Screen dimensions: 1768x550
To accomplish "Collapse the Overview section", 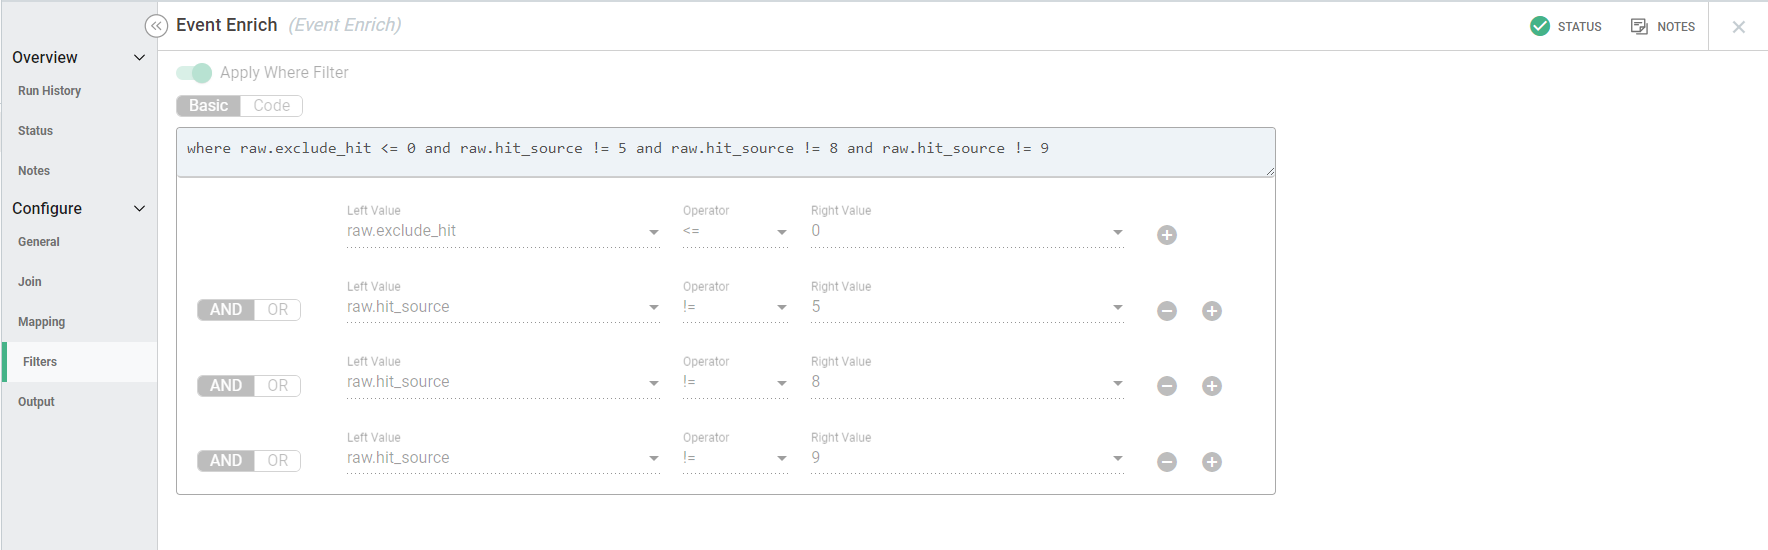I will 139,58.
